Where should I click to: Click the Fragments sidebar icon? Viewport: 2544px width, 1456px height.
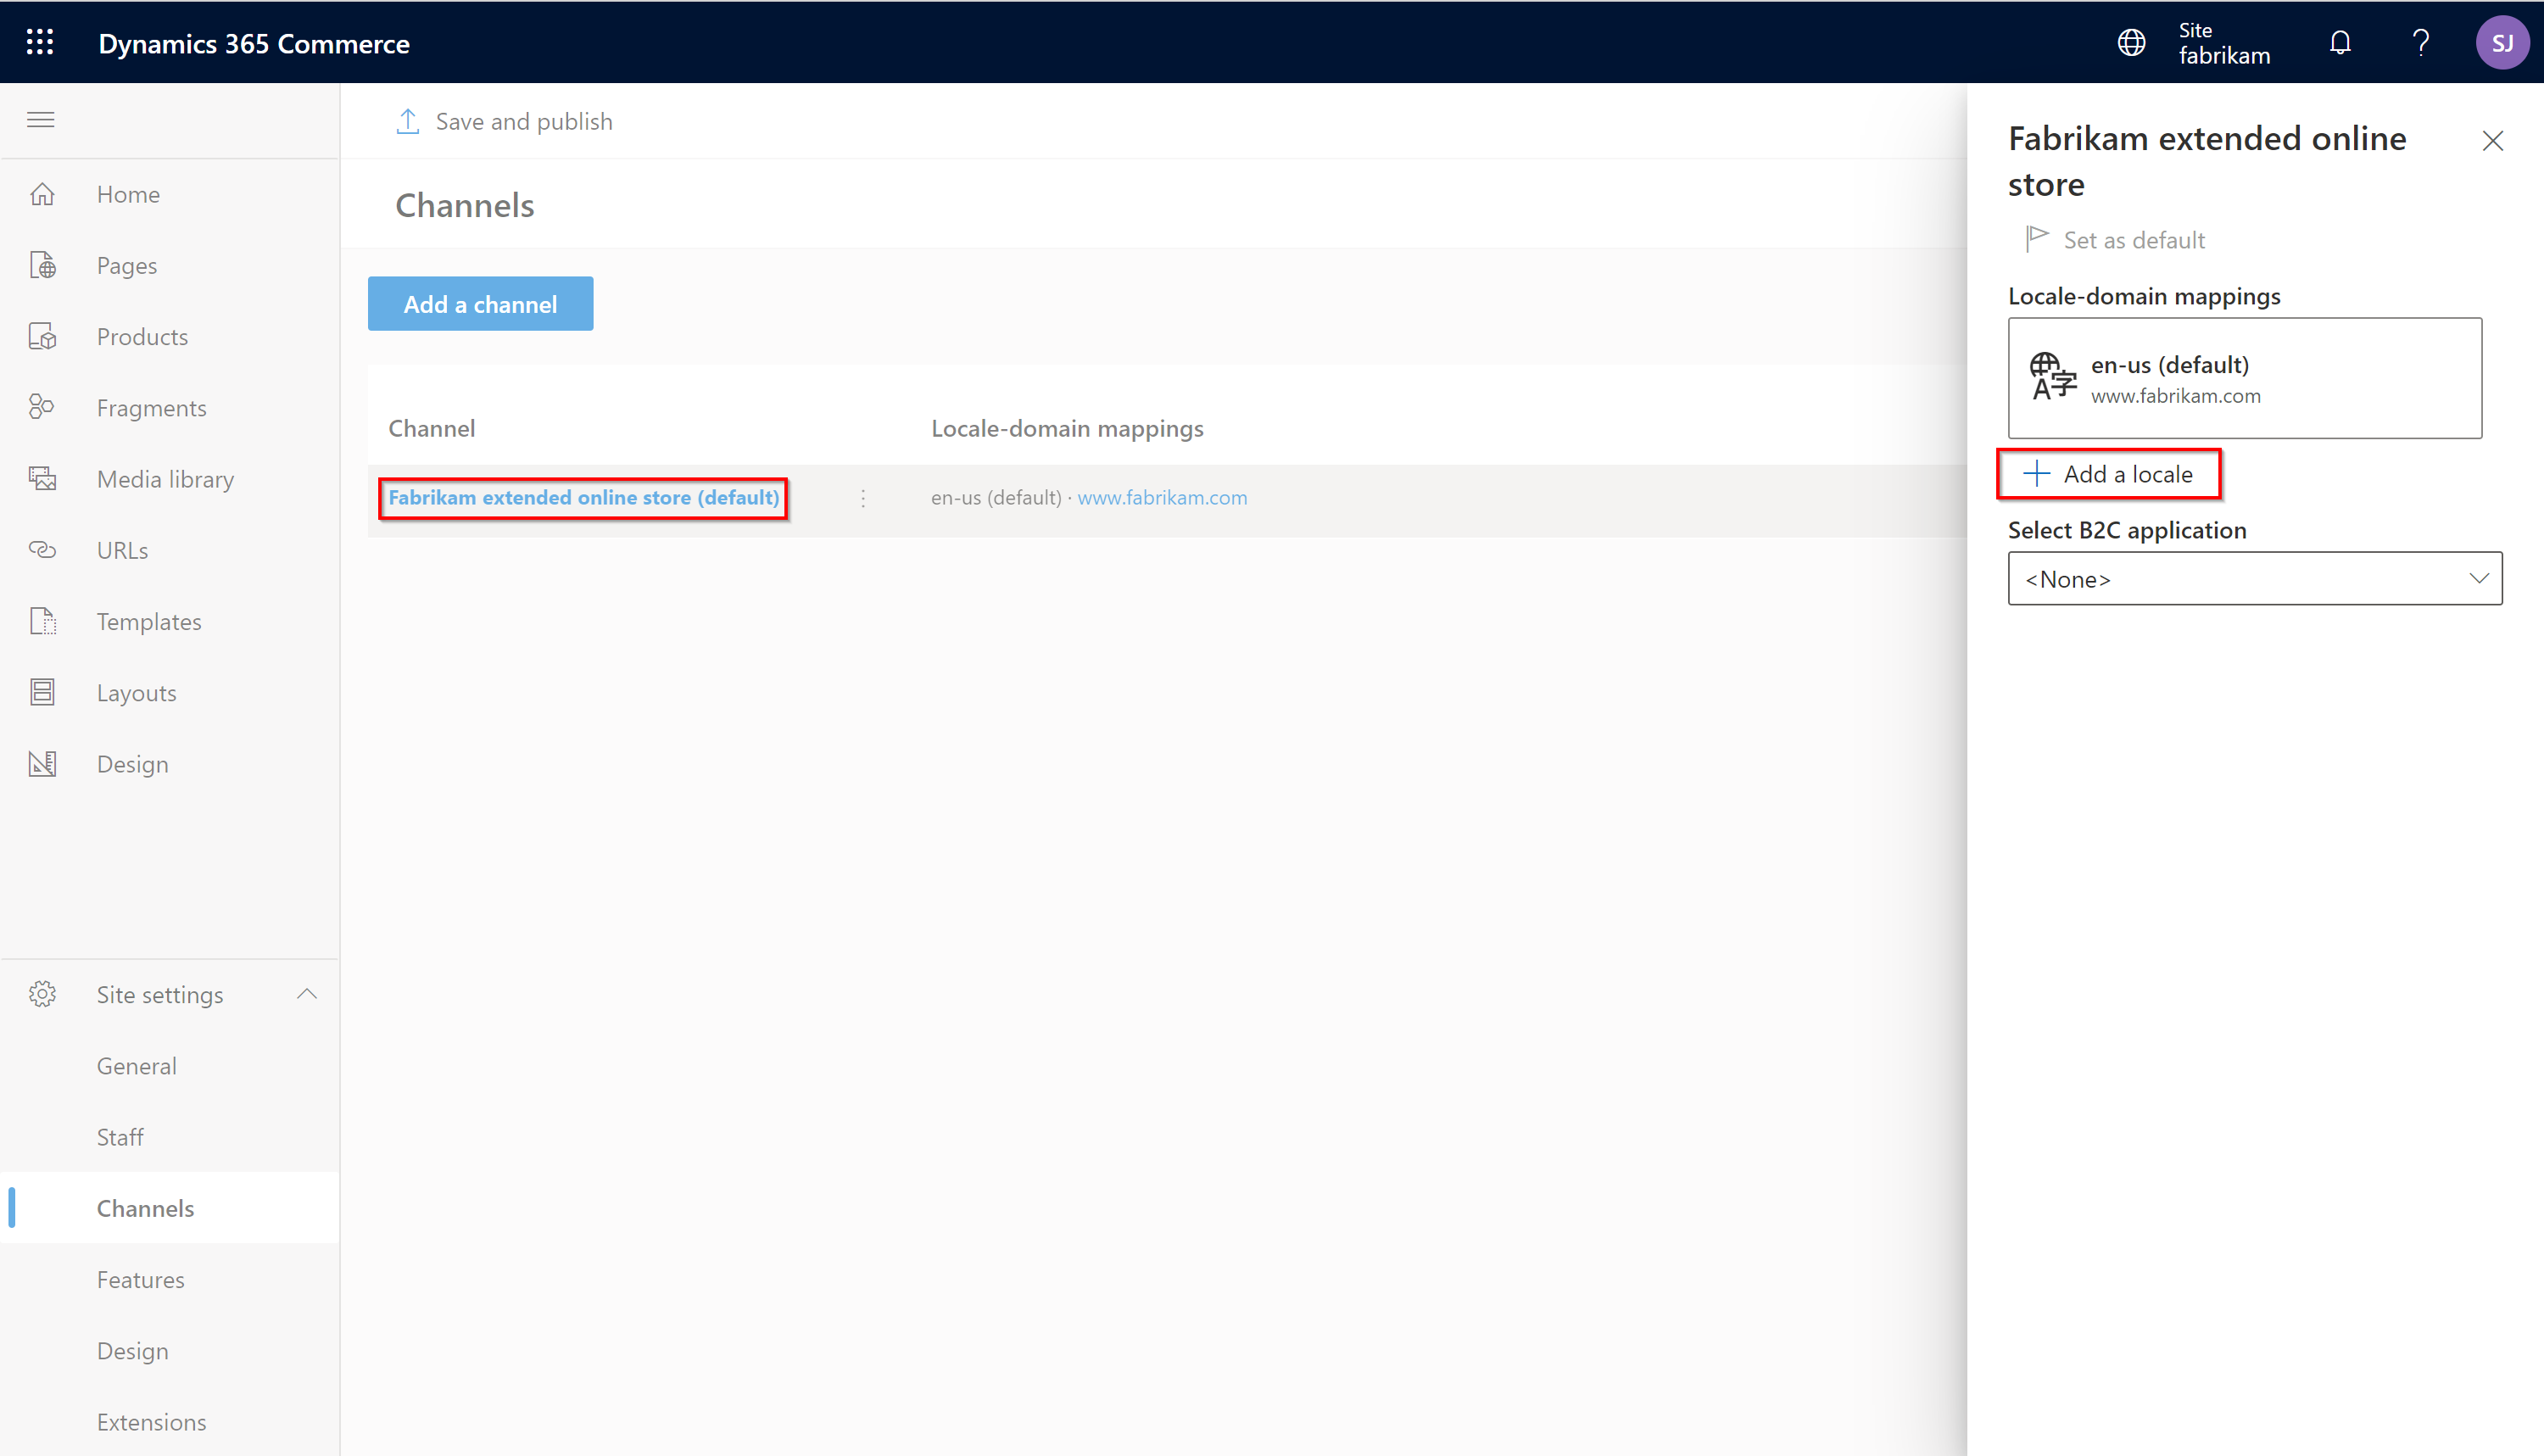46,407
